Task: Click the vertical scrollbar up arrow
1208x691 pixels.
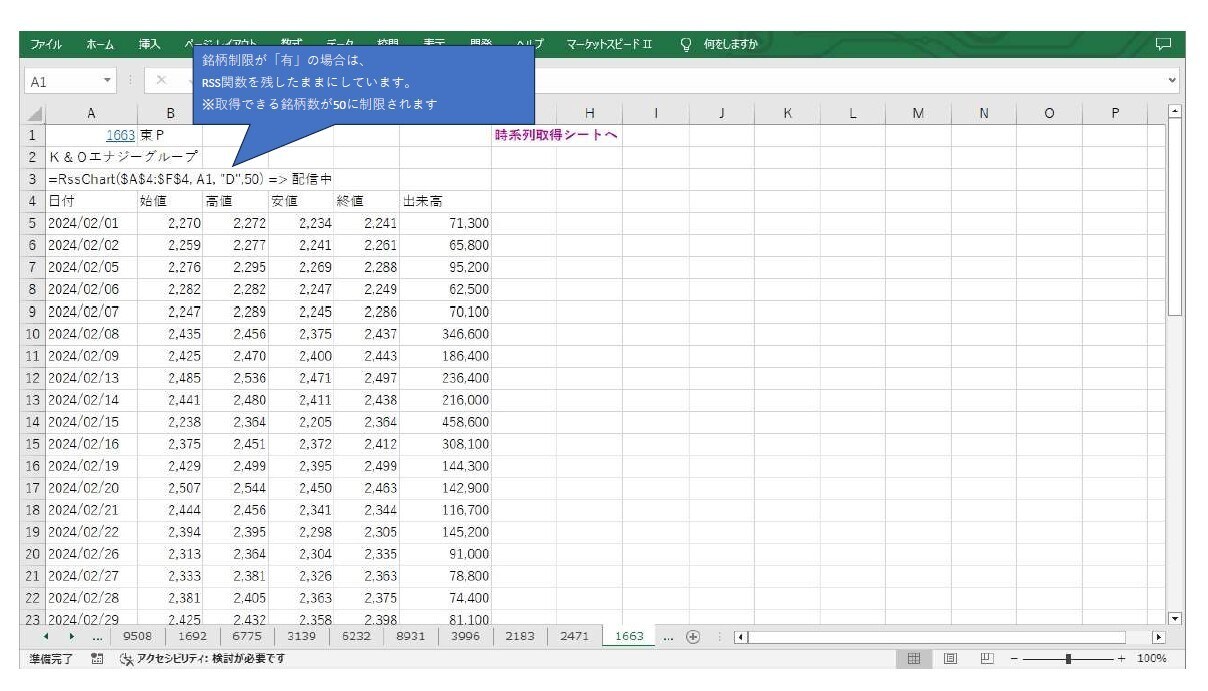Action: [1175, 111]
